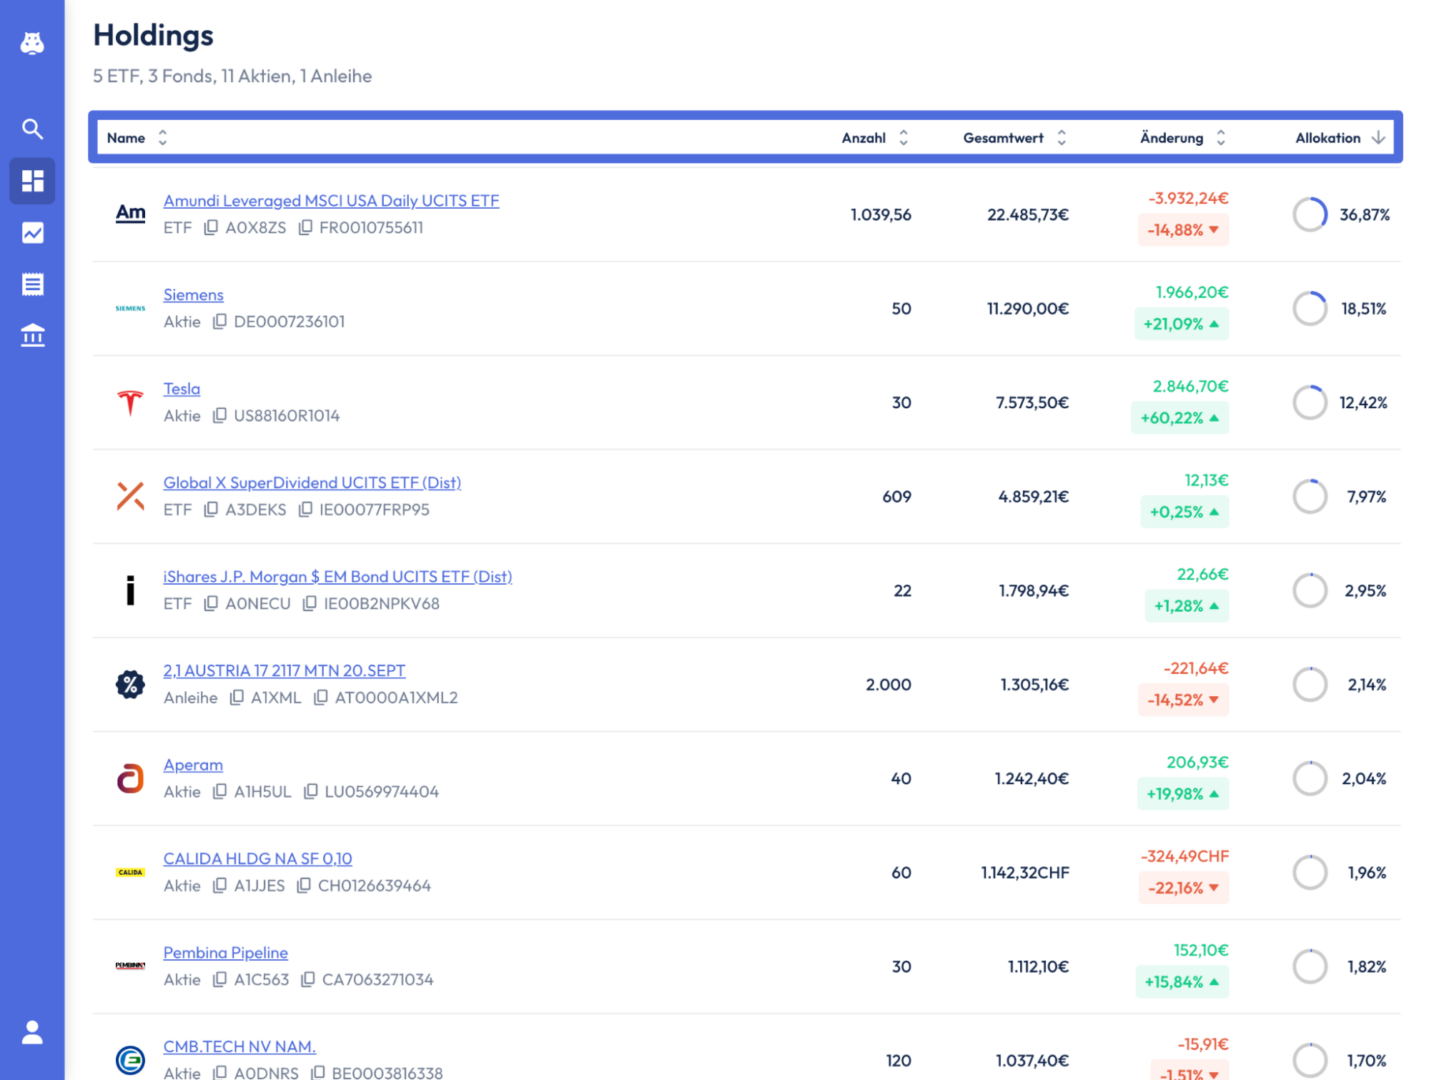Copy WKN A1C563 of Pembina Pipeline
1429x1080 pixels.
[219, 980]
